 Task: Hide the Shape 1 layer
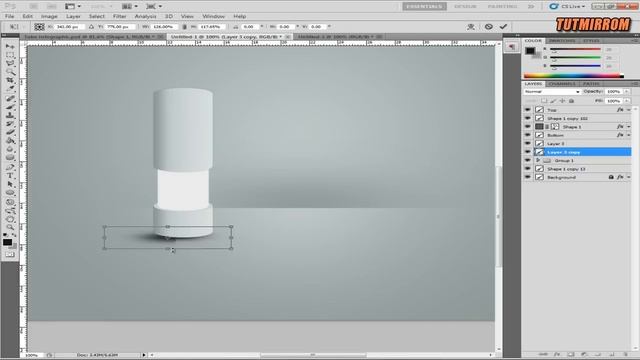coord(527,127)
